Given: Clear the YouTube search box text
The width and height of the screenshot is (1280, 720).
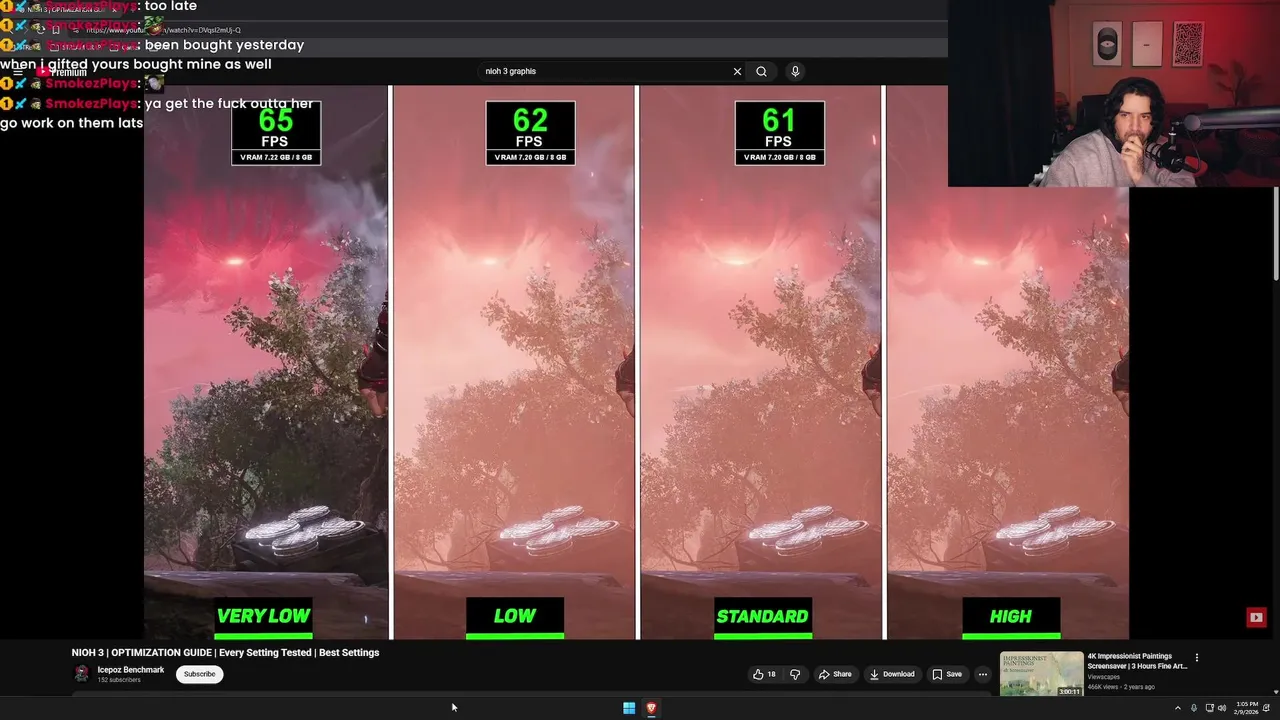Looking at the screenshot, I should [x=737, y=71].
